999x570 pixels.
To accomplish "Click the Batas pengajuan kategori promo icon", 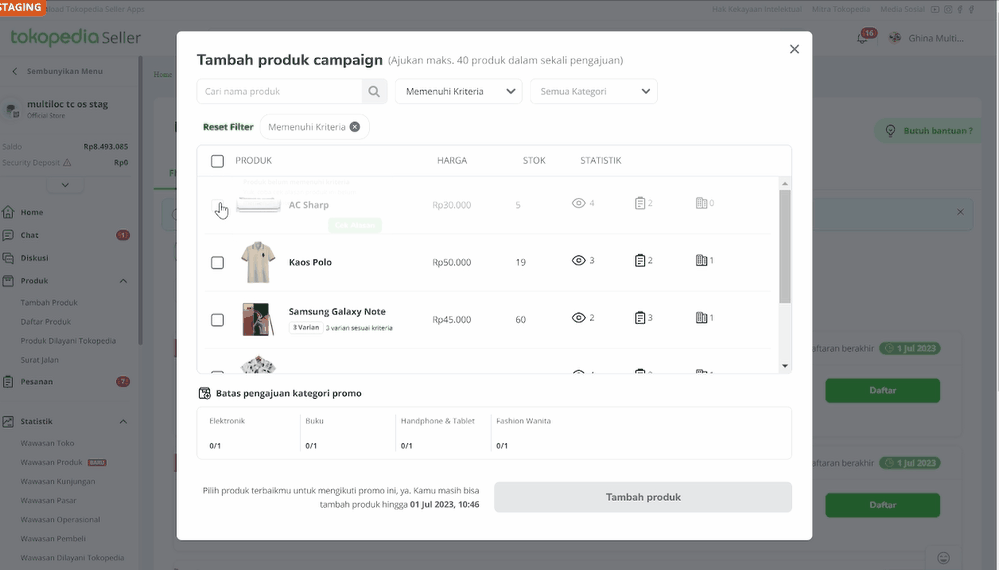I will tap(205, 394).
